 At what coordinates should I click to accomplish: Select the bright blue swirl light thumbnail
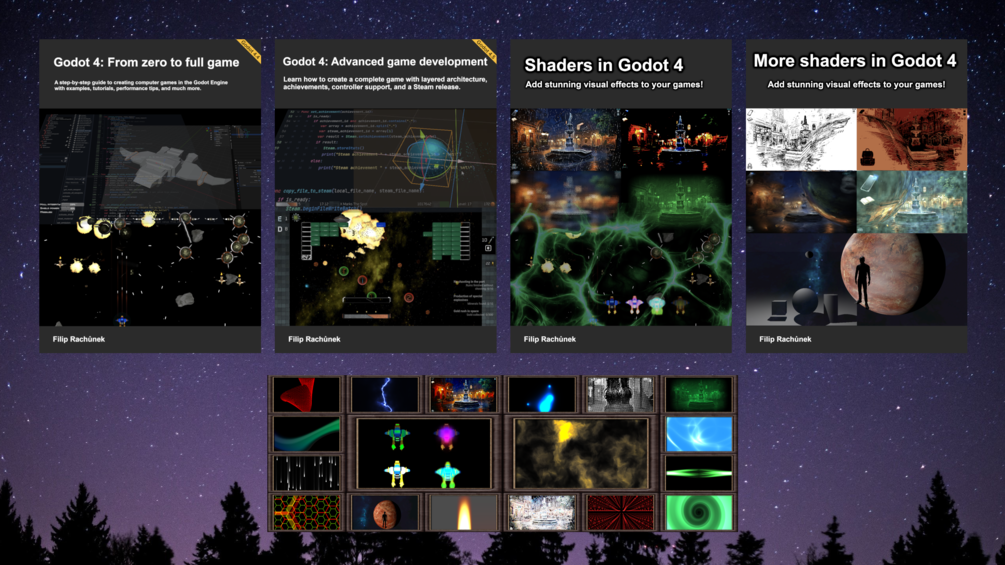699,434
